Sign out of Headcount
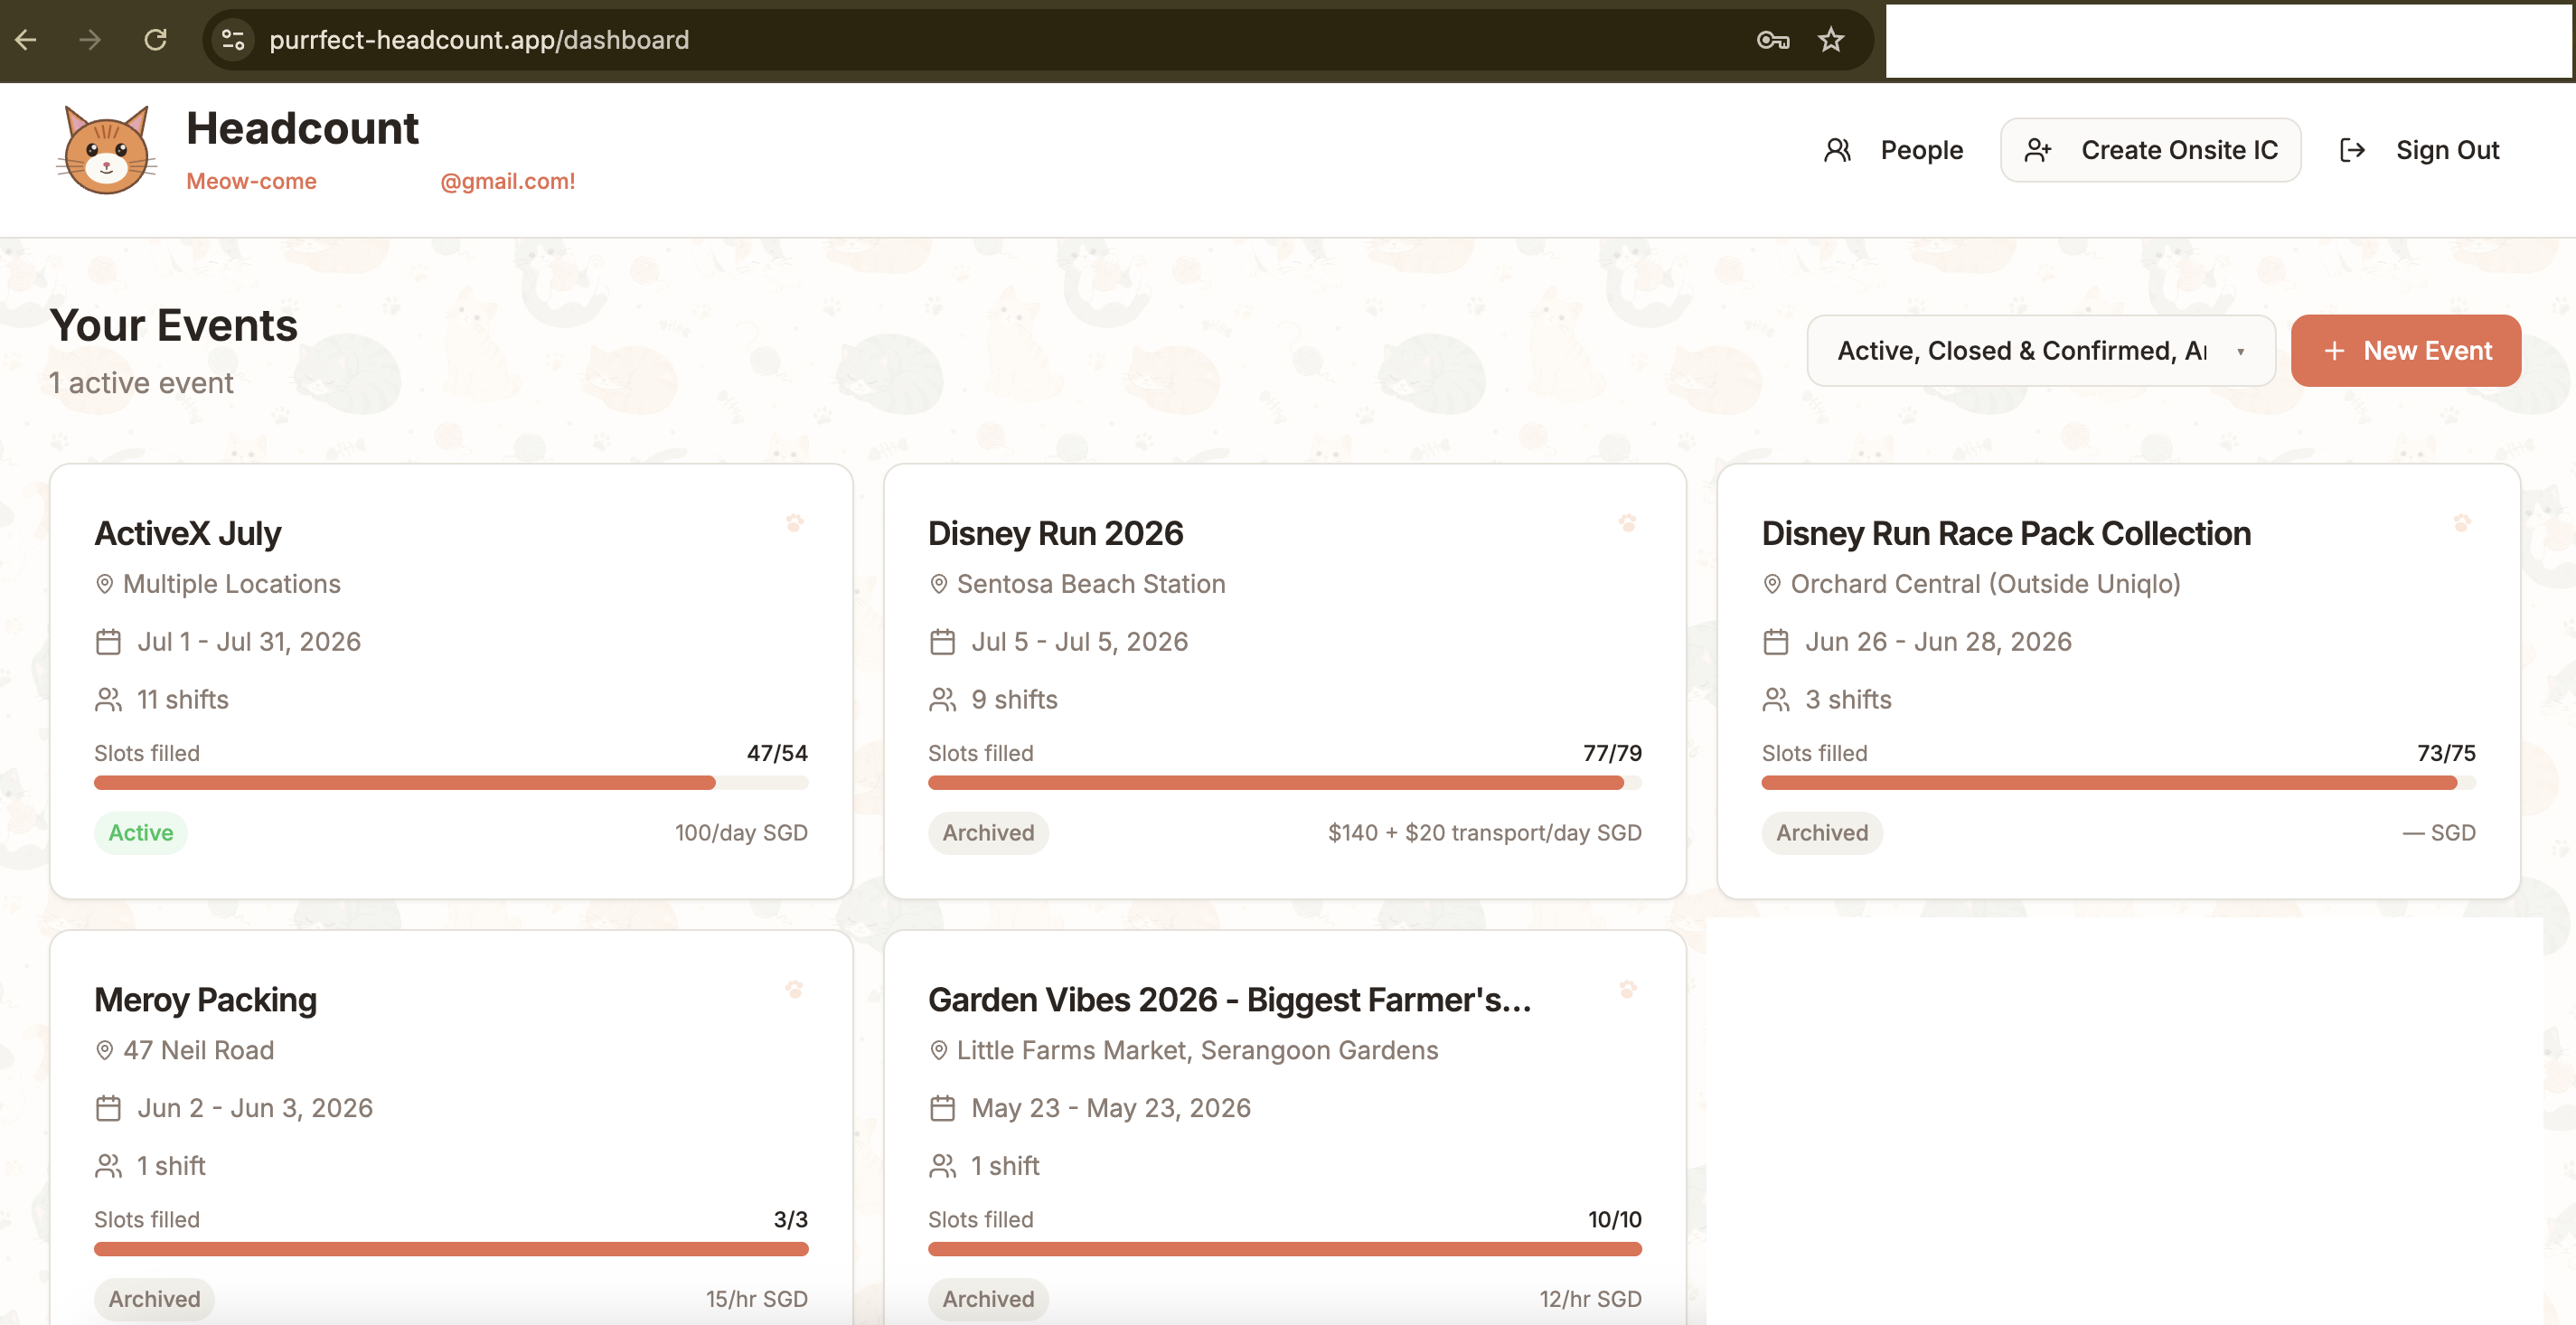 pyautogui.click(x=2420, y=150)
